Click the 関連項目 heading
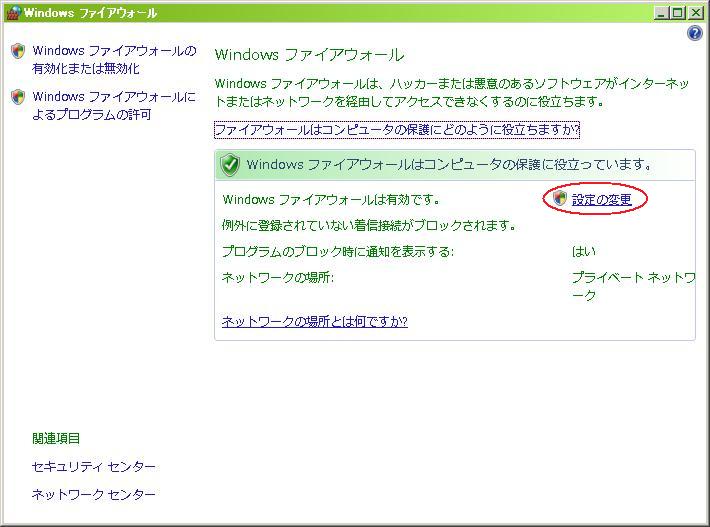 (56, 438)
